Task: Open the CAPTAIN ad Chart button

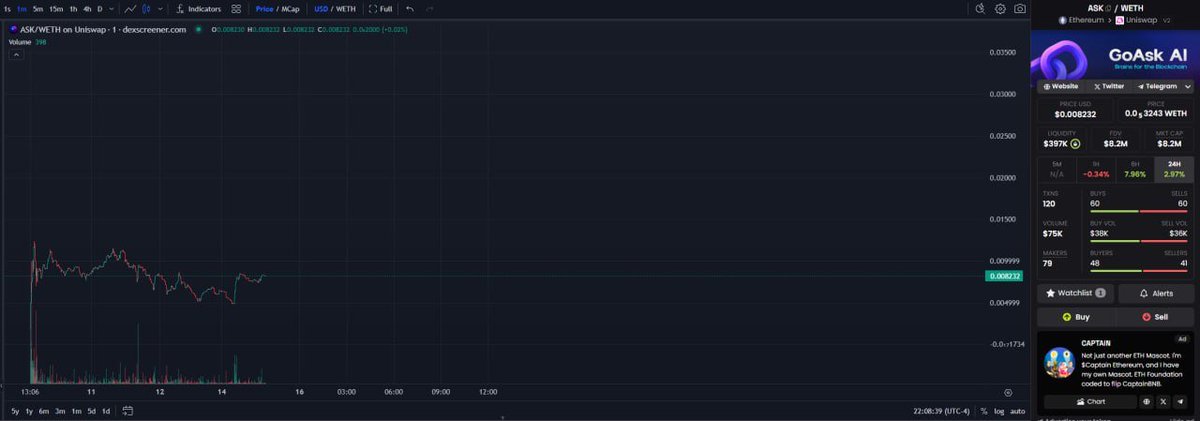Action: click(x=1090, y=401)
